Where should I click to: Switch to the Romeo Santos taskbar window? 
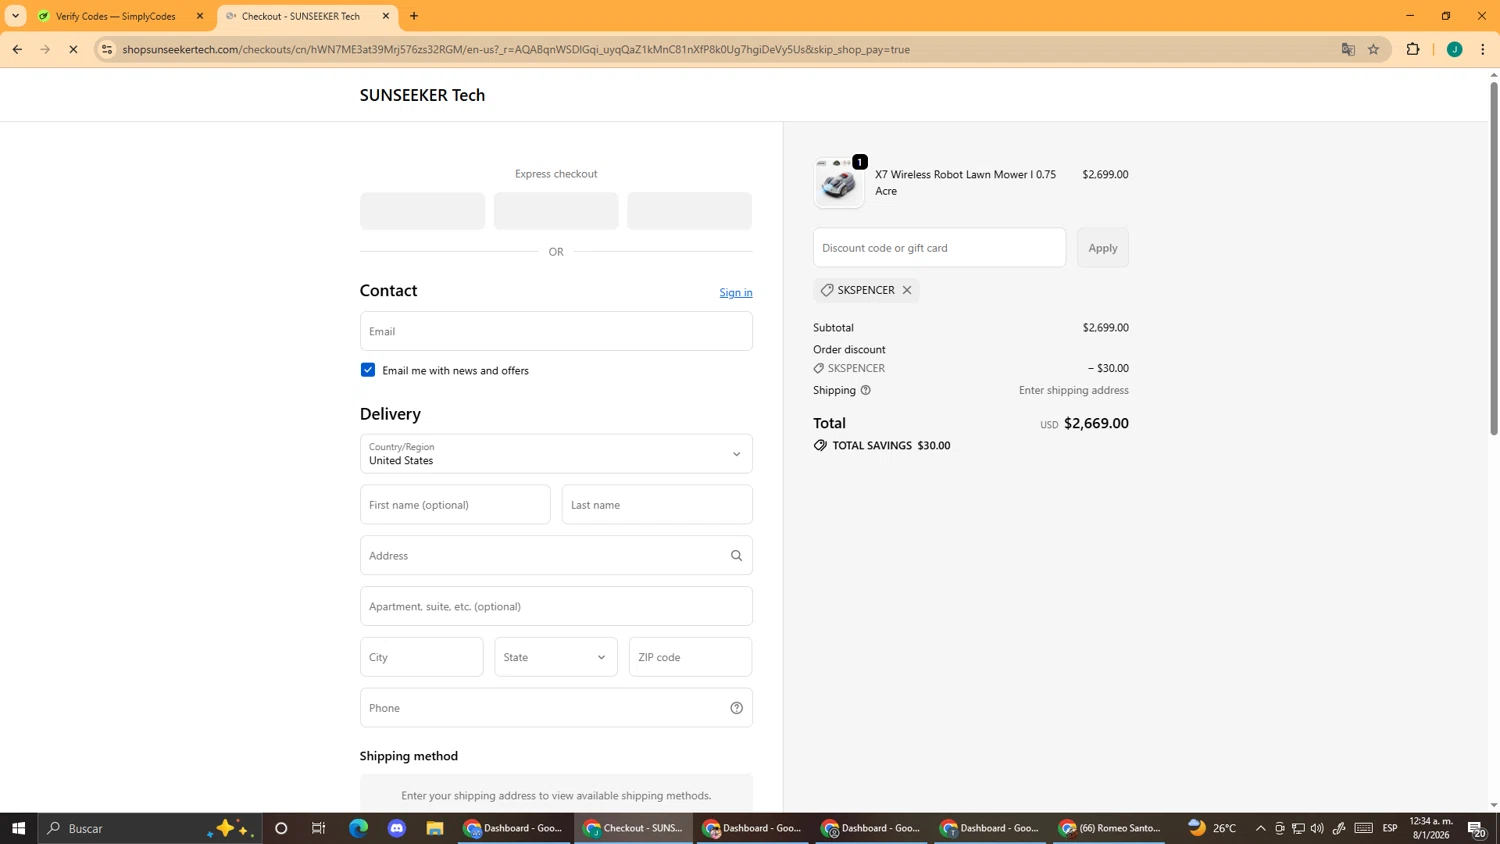1110,828
